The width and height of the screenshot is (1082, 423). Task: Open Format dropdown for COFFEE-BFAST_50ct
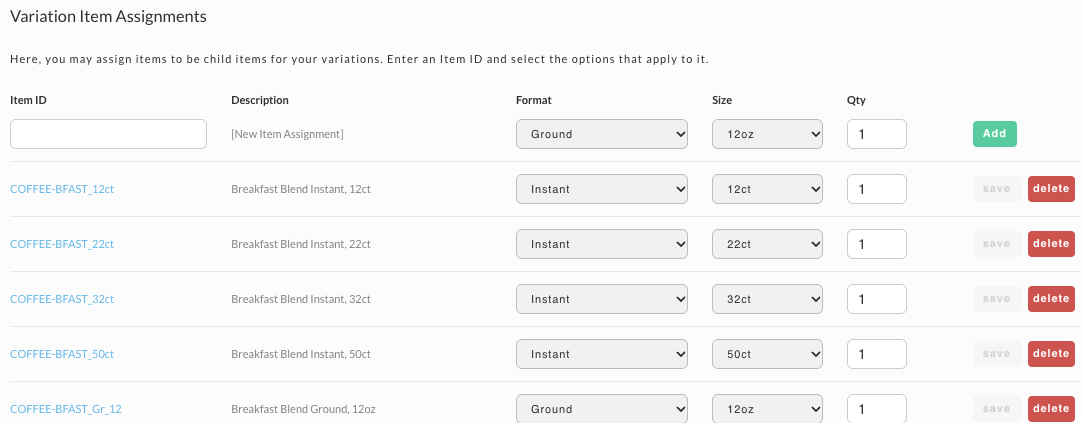coord(602,355)
